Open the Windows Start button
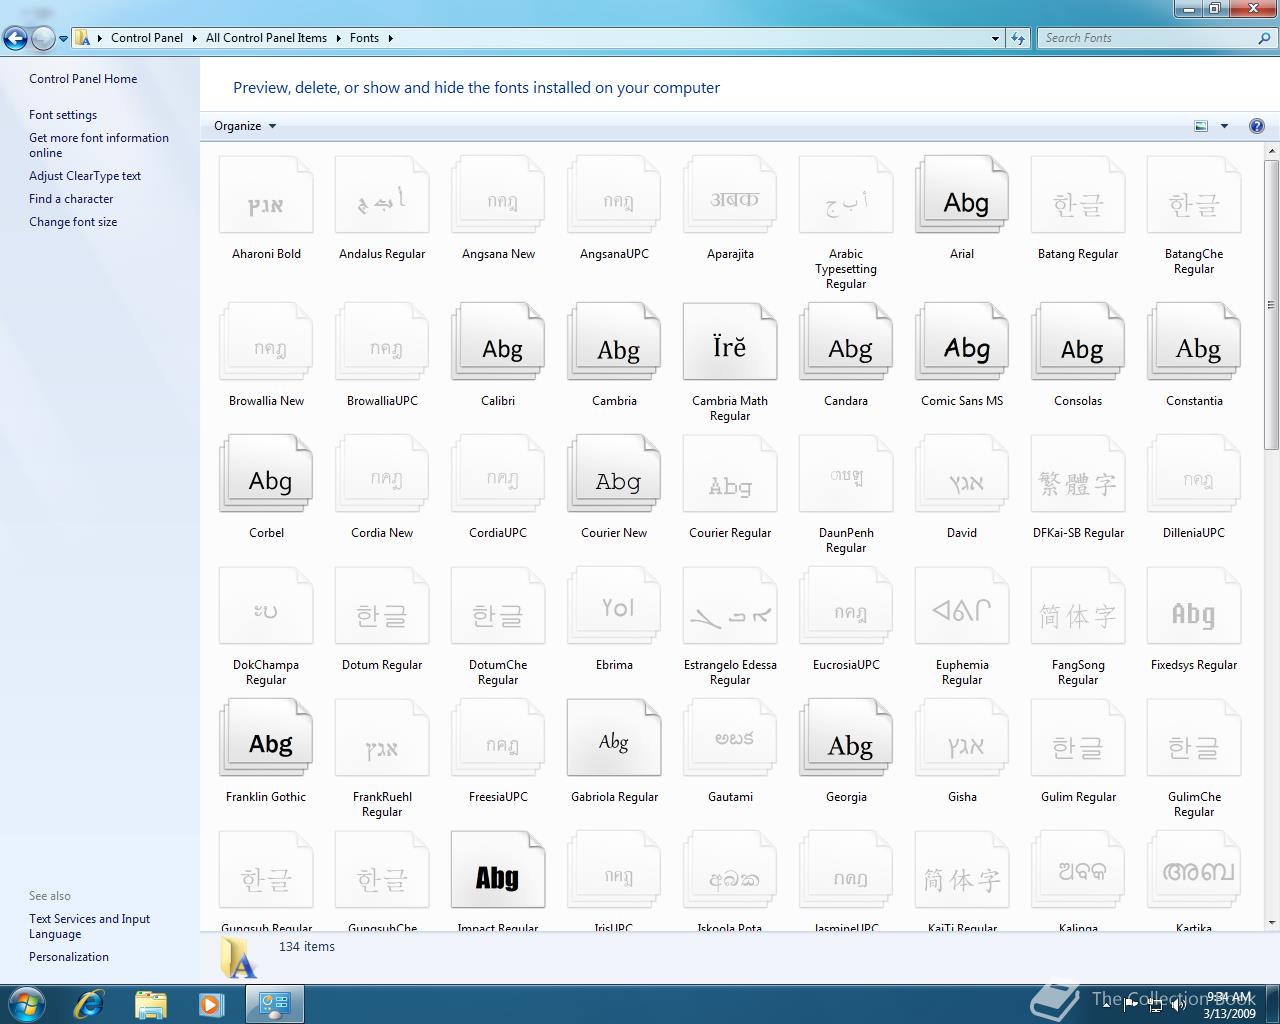This screenshot has height=1024, width=1280. click(26, 1003)
